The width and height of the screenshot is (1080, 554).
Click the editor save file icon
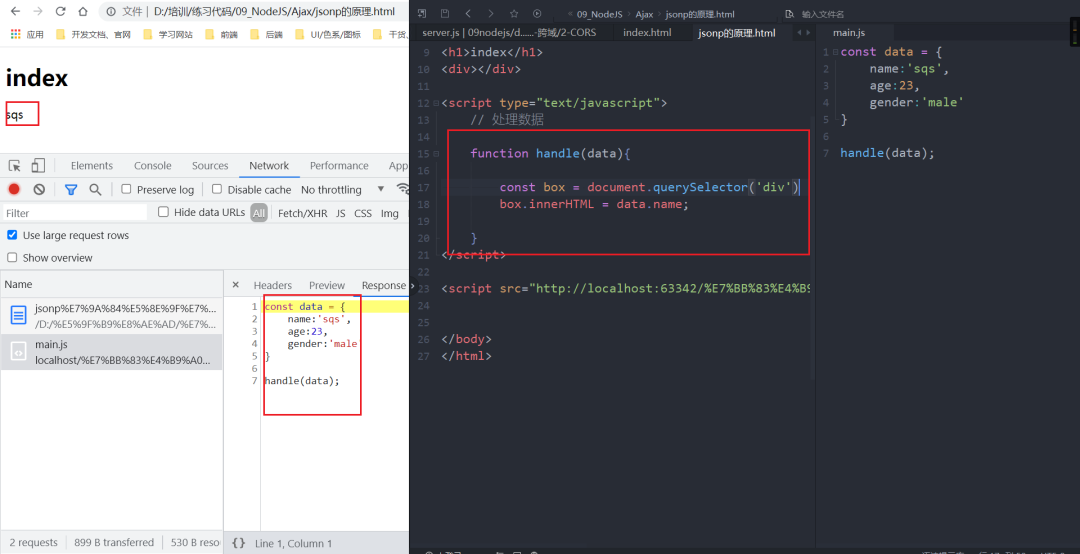point(445,14)
